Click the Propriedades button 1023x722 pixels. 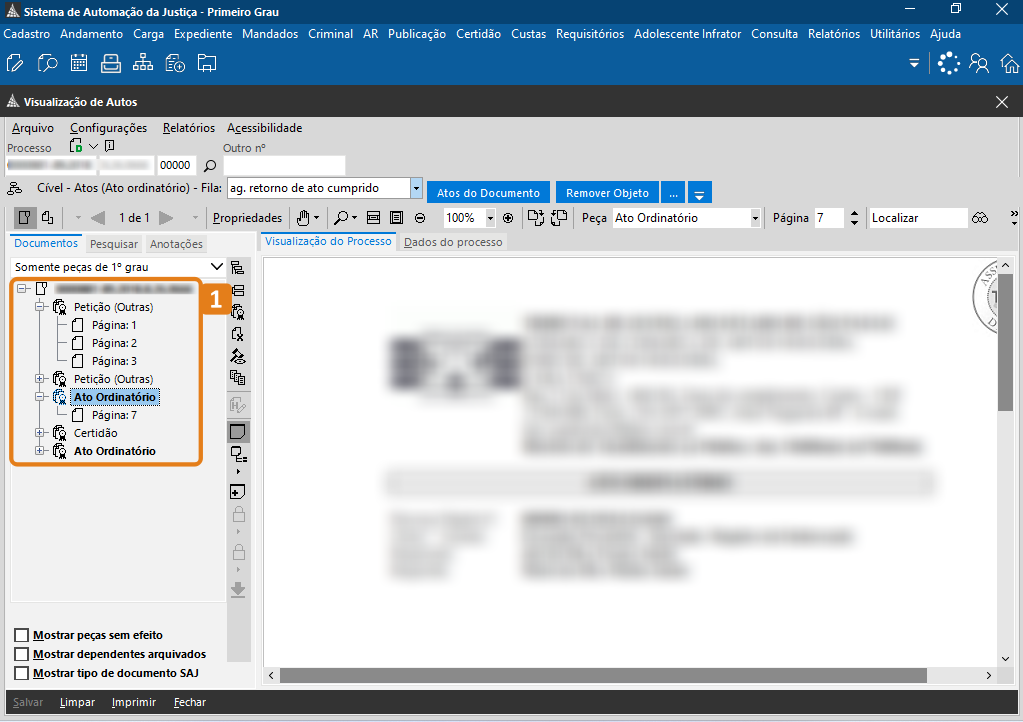[x=247, y=218]
